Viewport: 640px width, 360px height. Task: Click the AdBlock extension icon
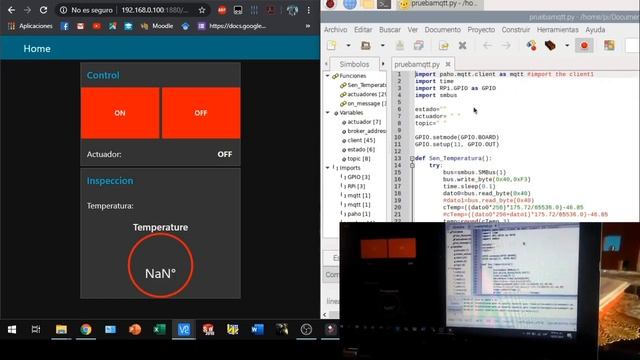222,10
